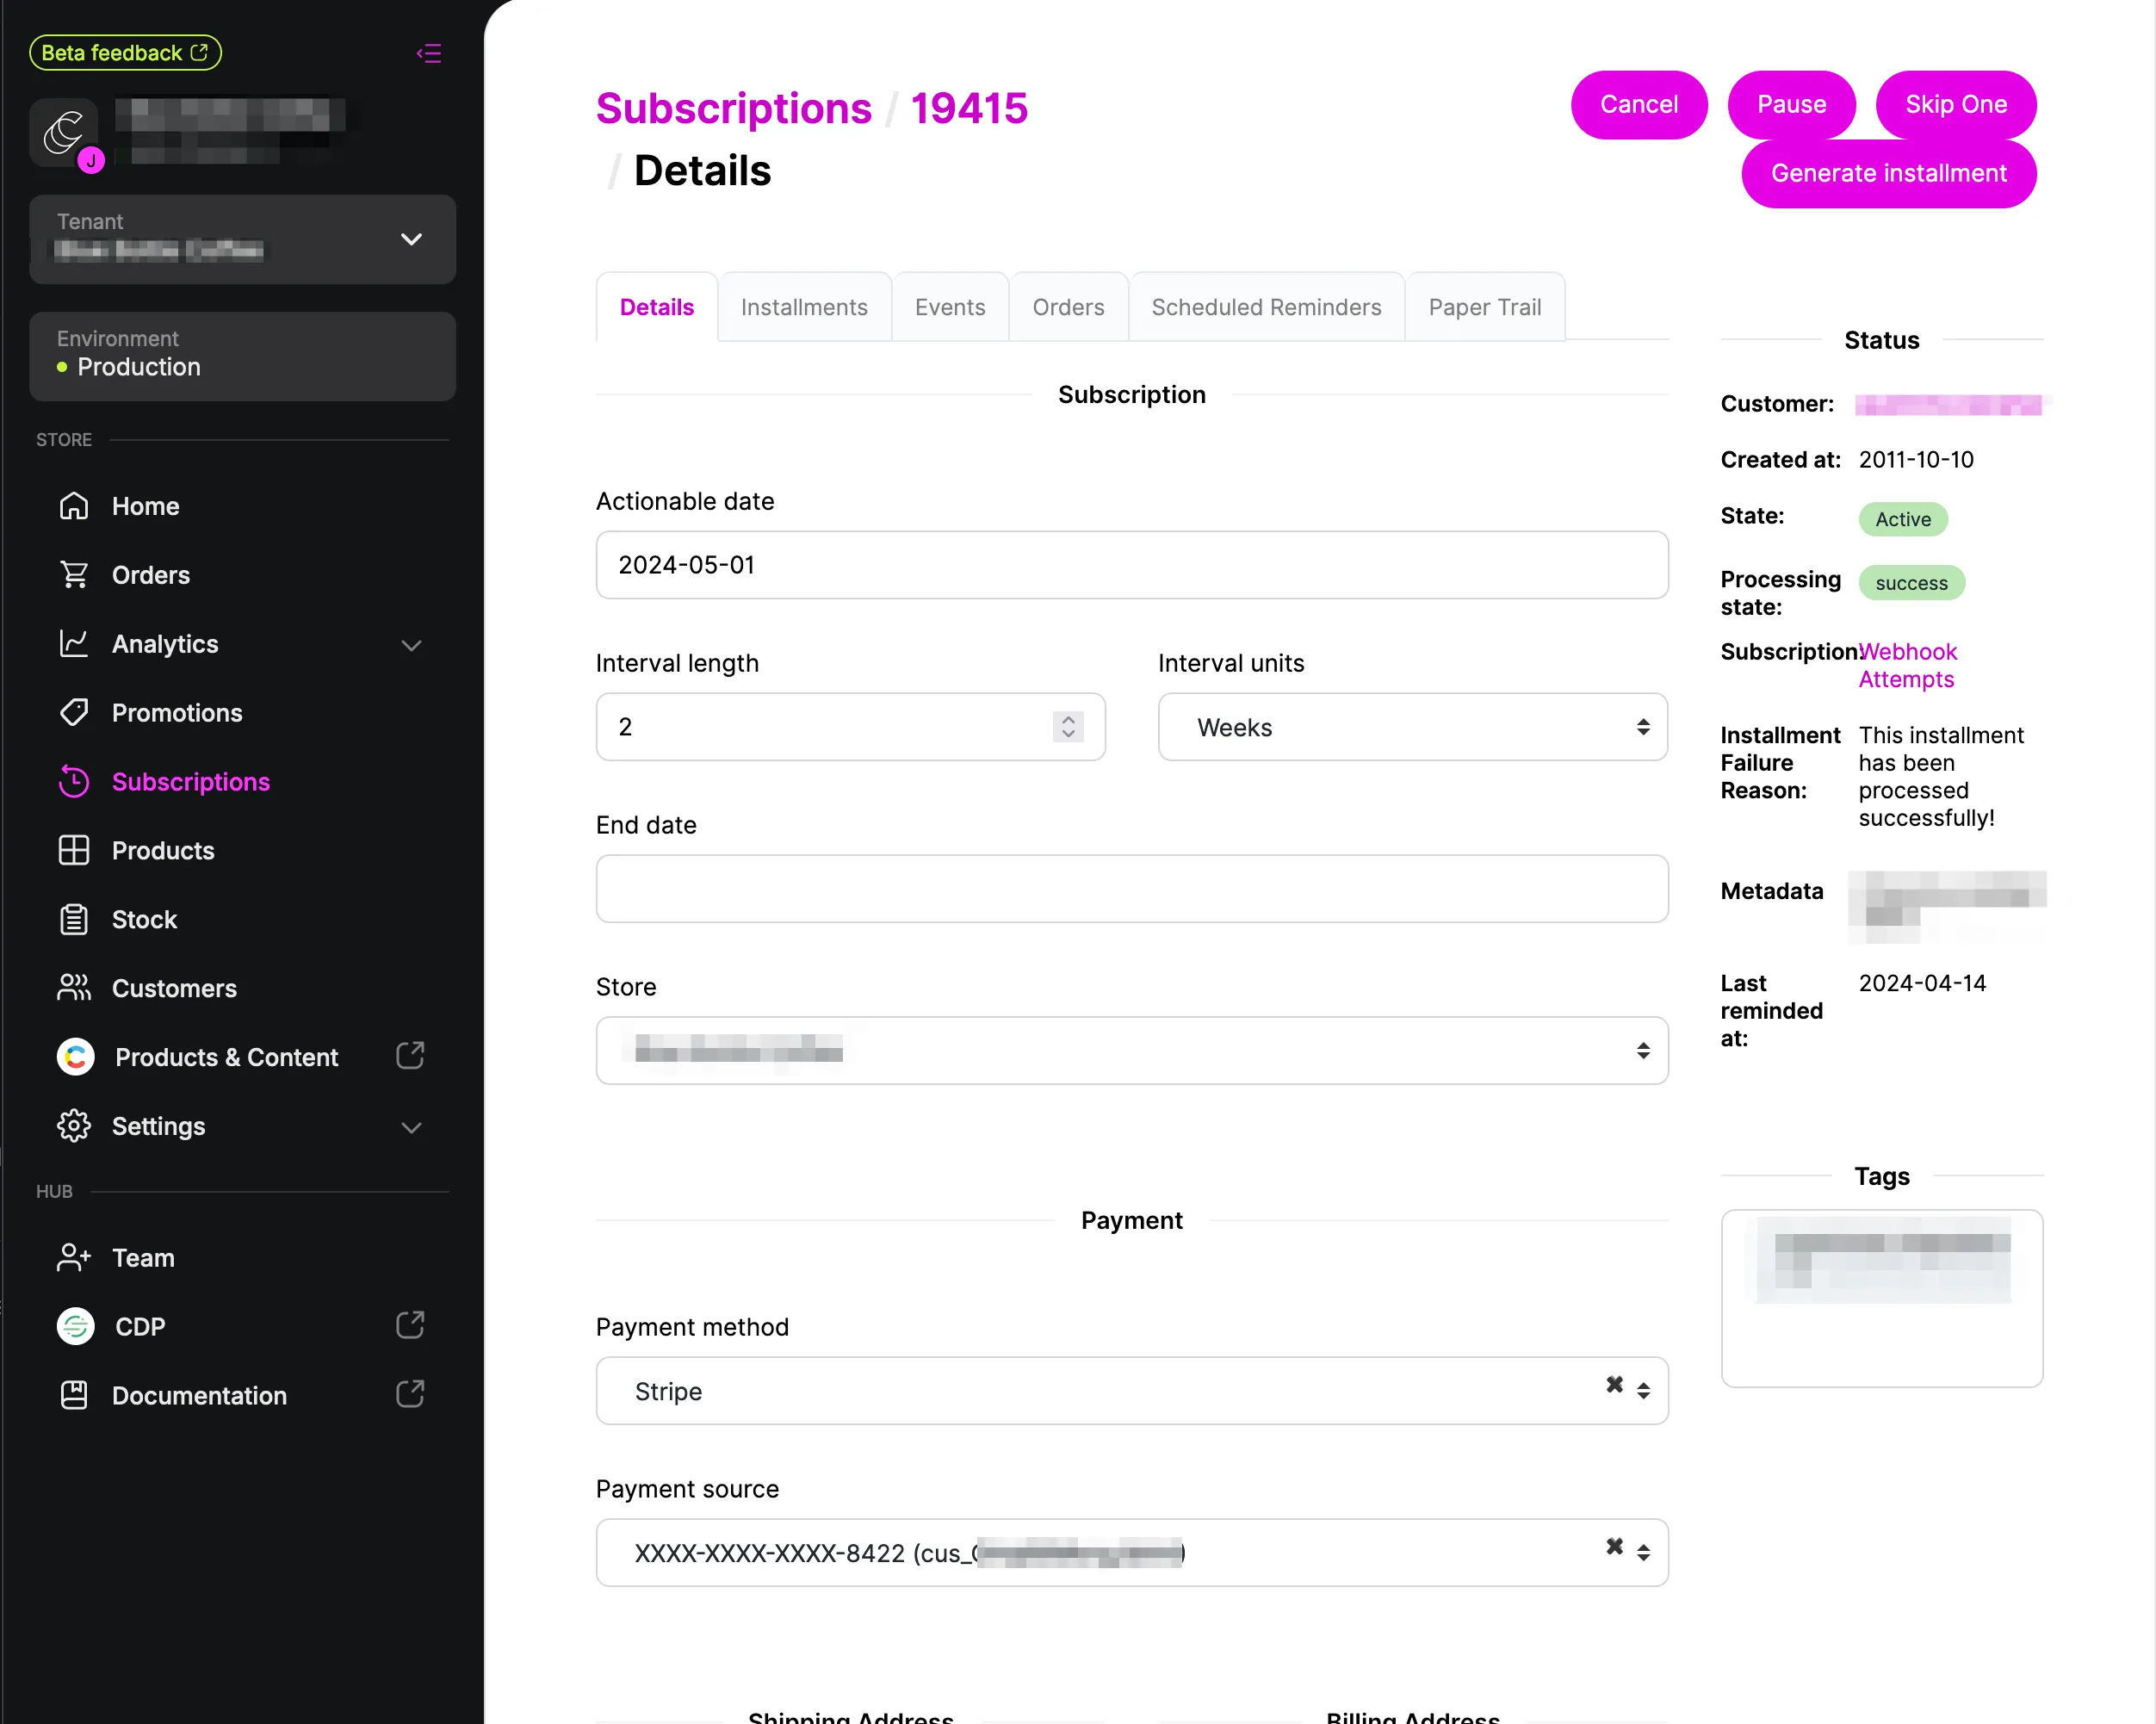Open the Documentation book icon
Image resolution: width=2156 pixels, height=1724 pixels.
tap(74, 1395)
